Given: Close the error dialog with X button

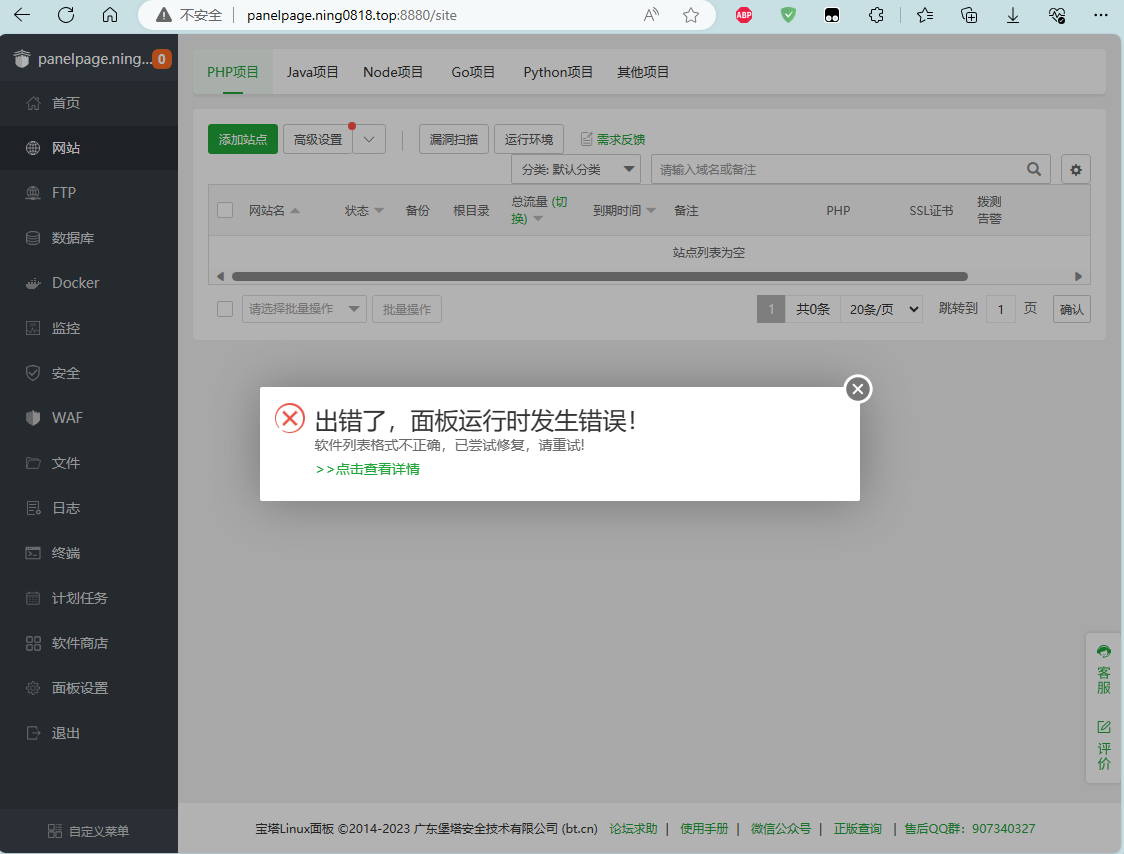Looking at the screenshot, I should [x=858, y=389].
